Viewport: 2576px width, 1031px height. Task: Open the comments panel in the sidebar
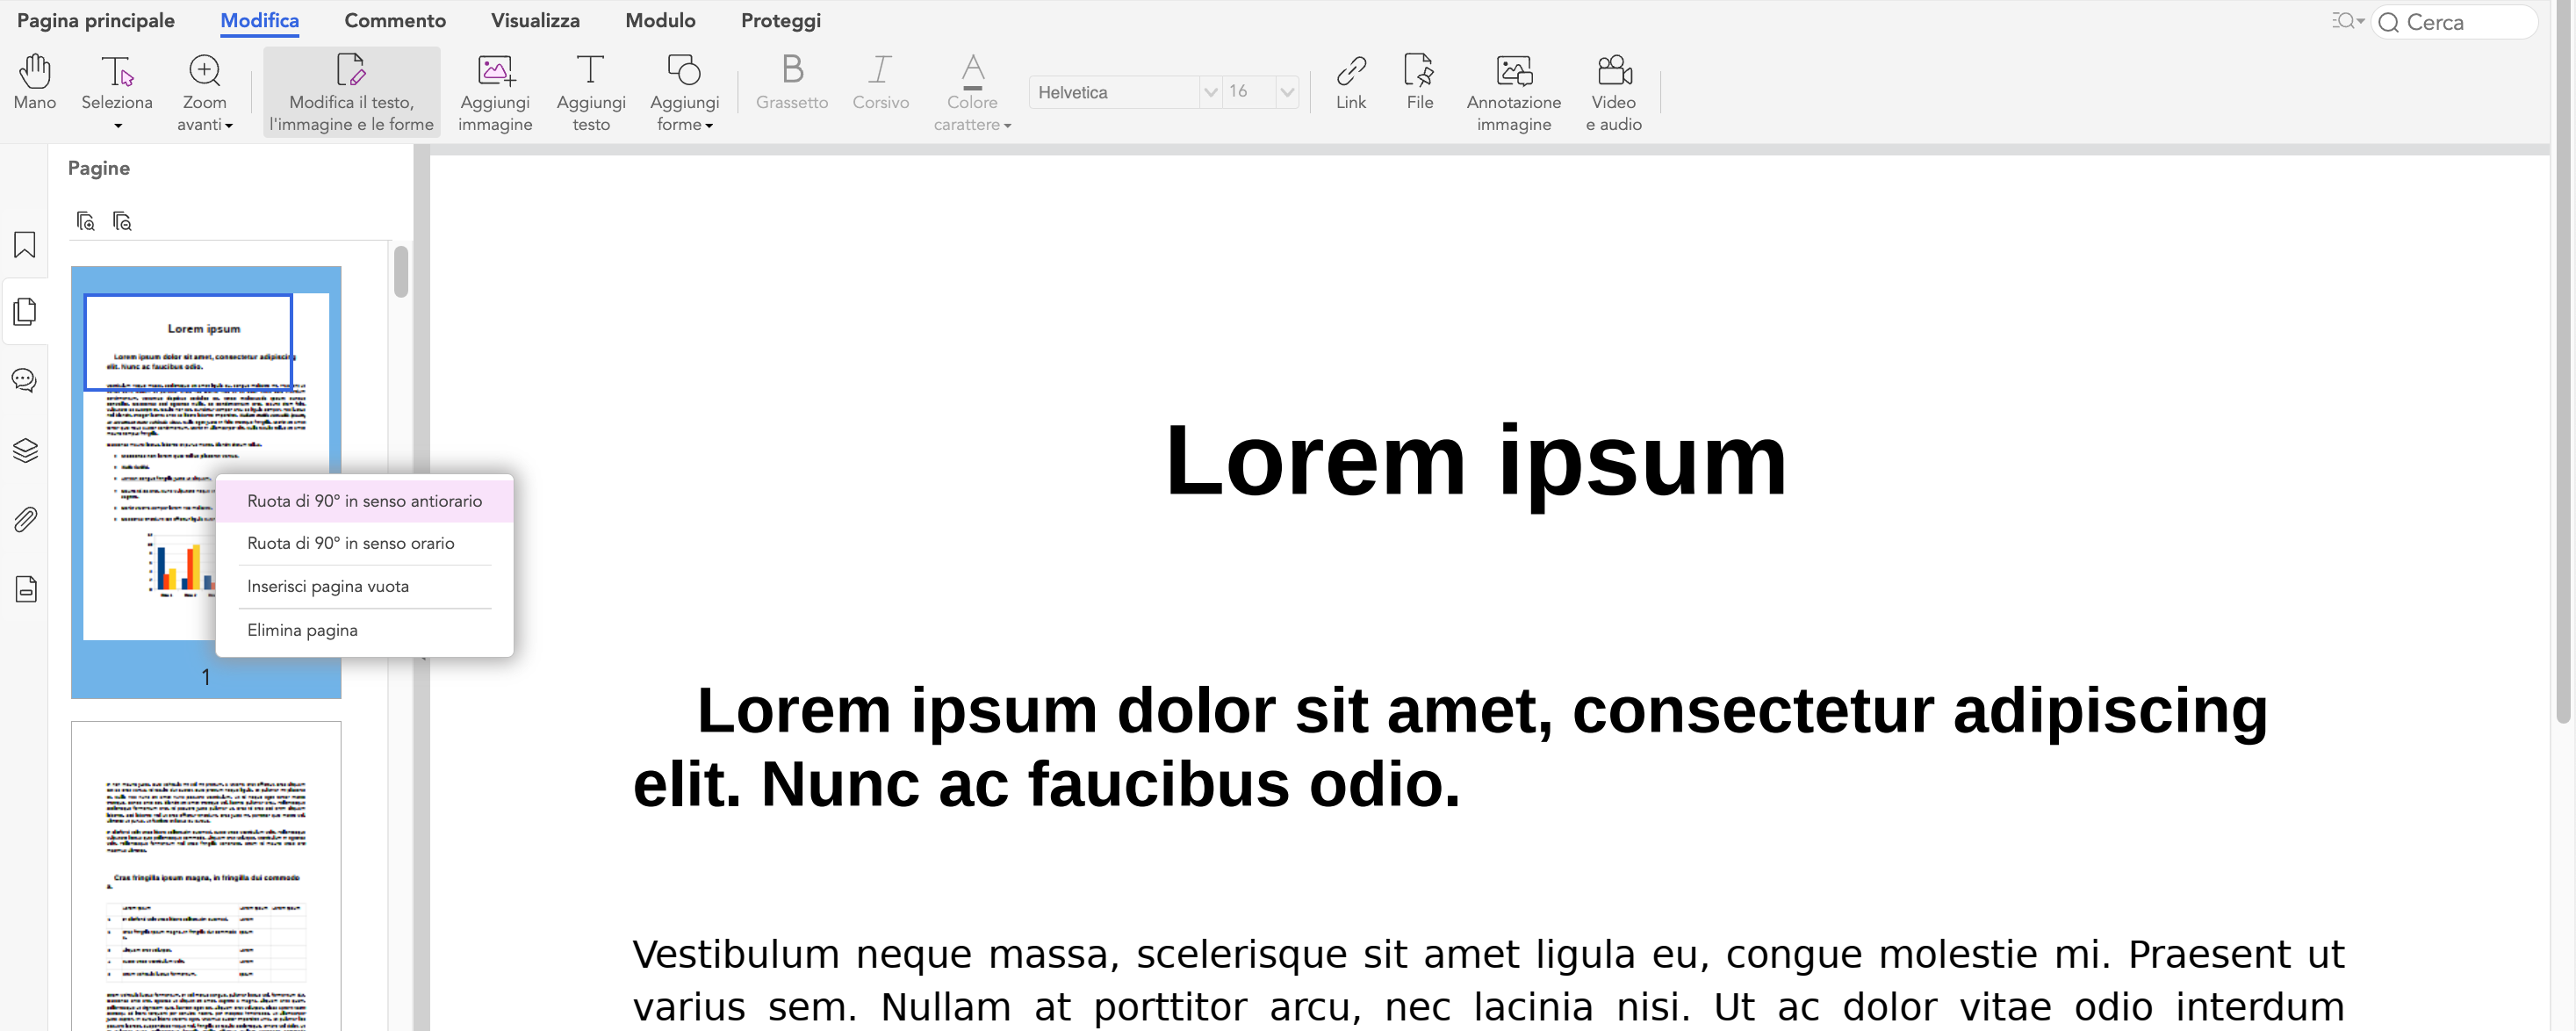pyautogui.click(x=23, y=380)
